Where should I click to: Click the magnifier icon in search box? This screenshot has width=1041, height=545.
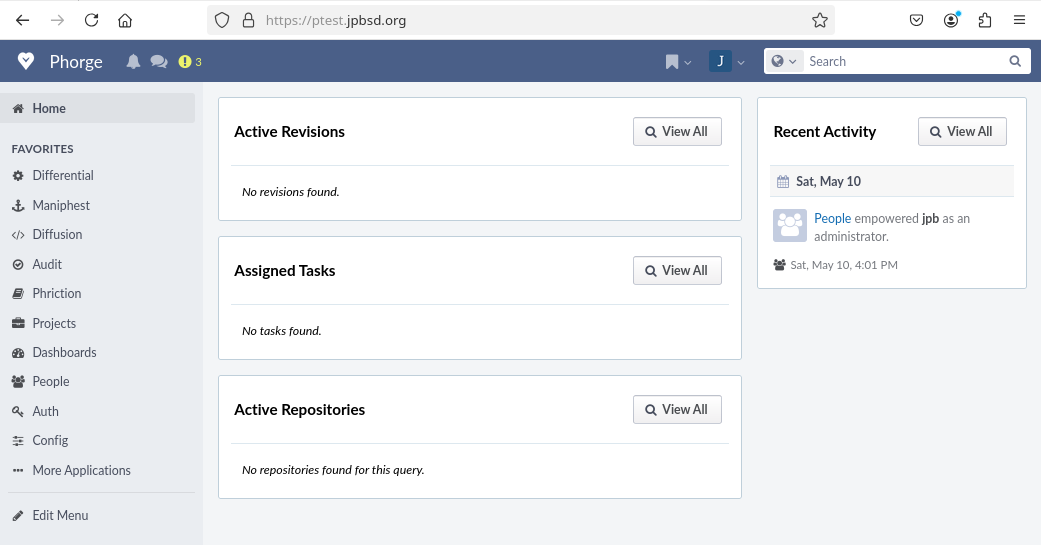1015,61
